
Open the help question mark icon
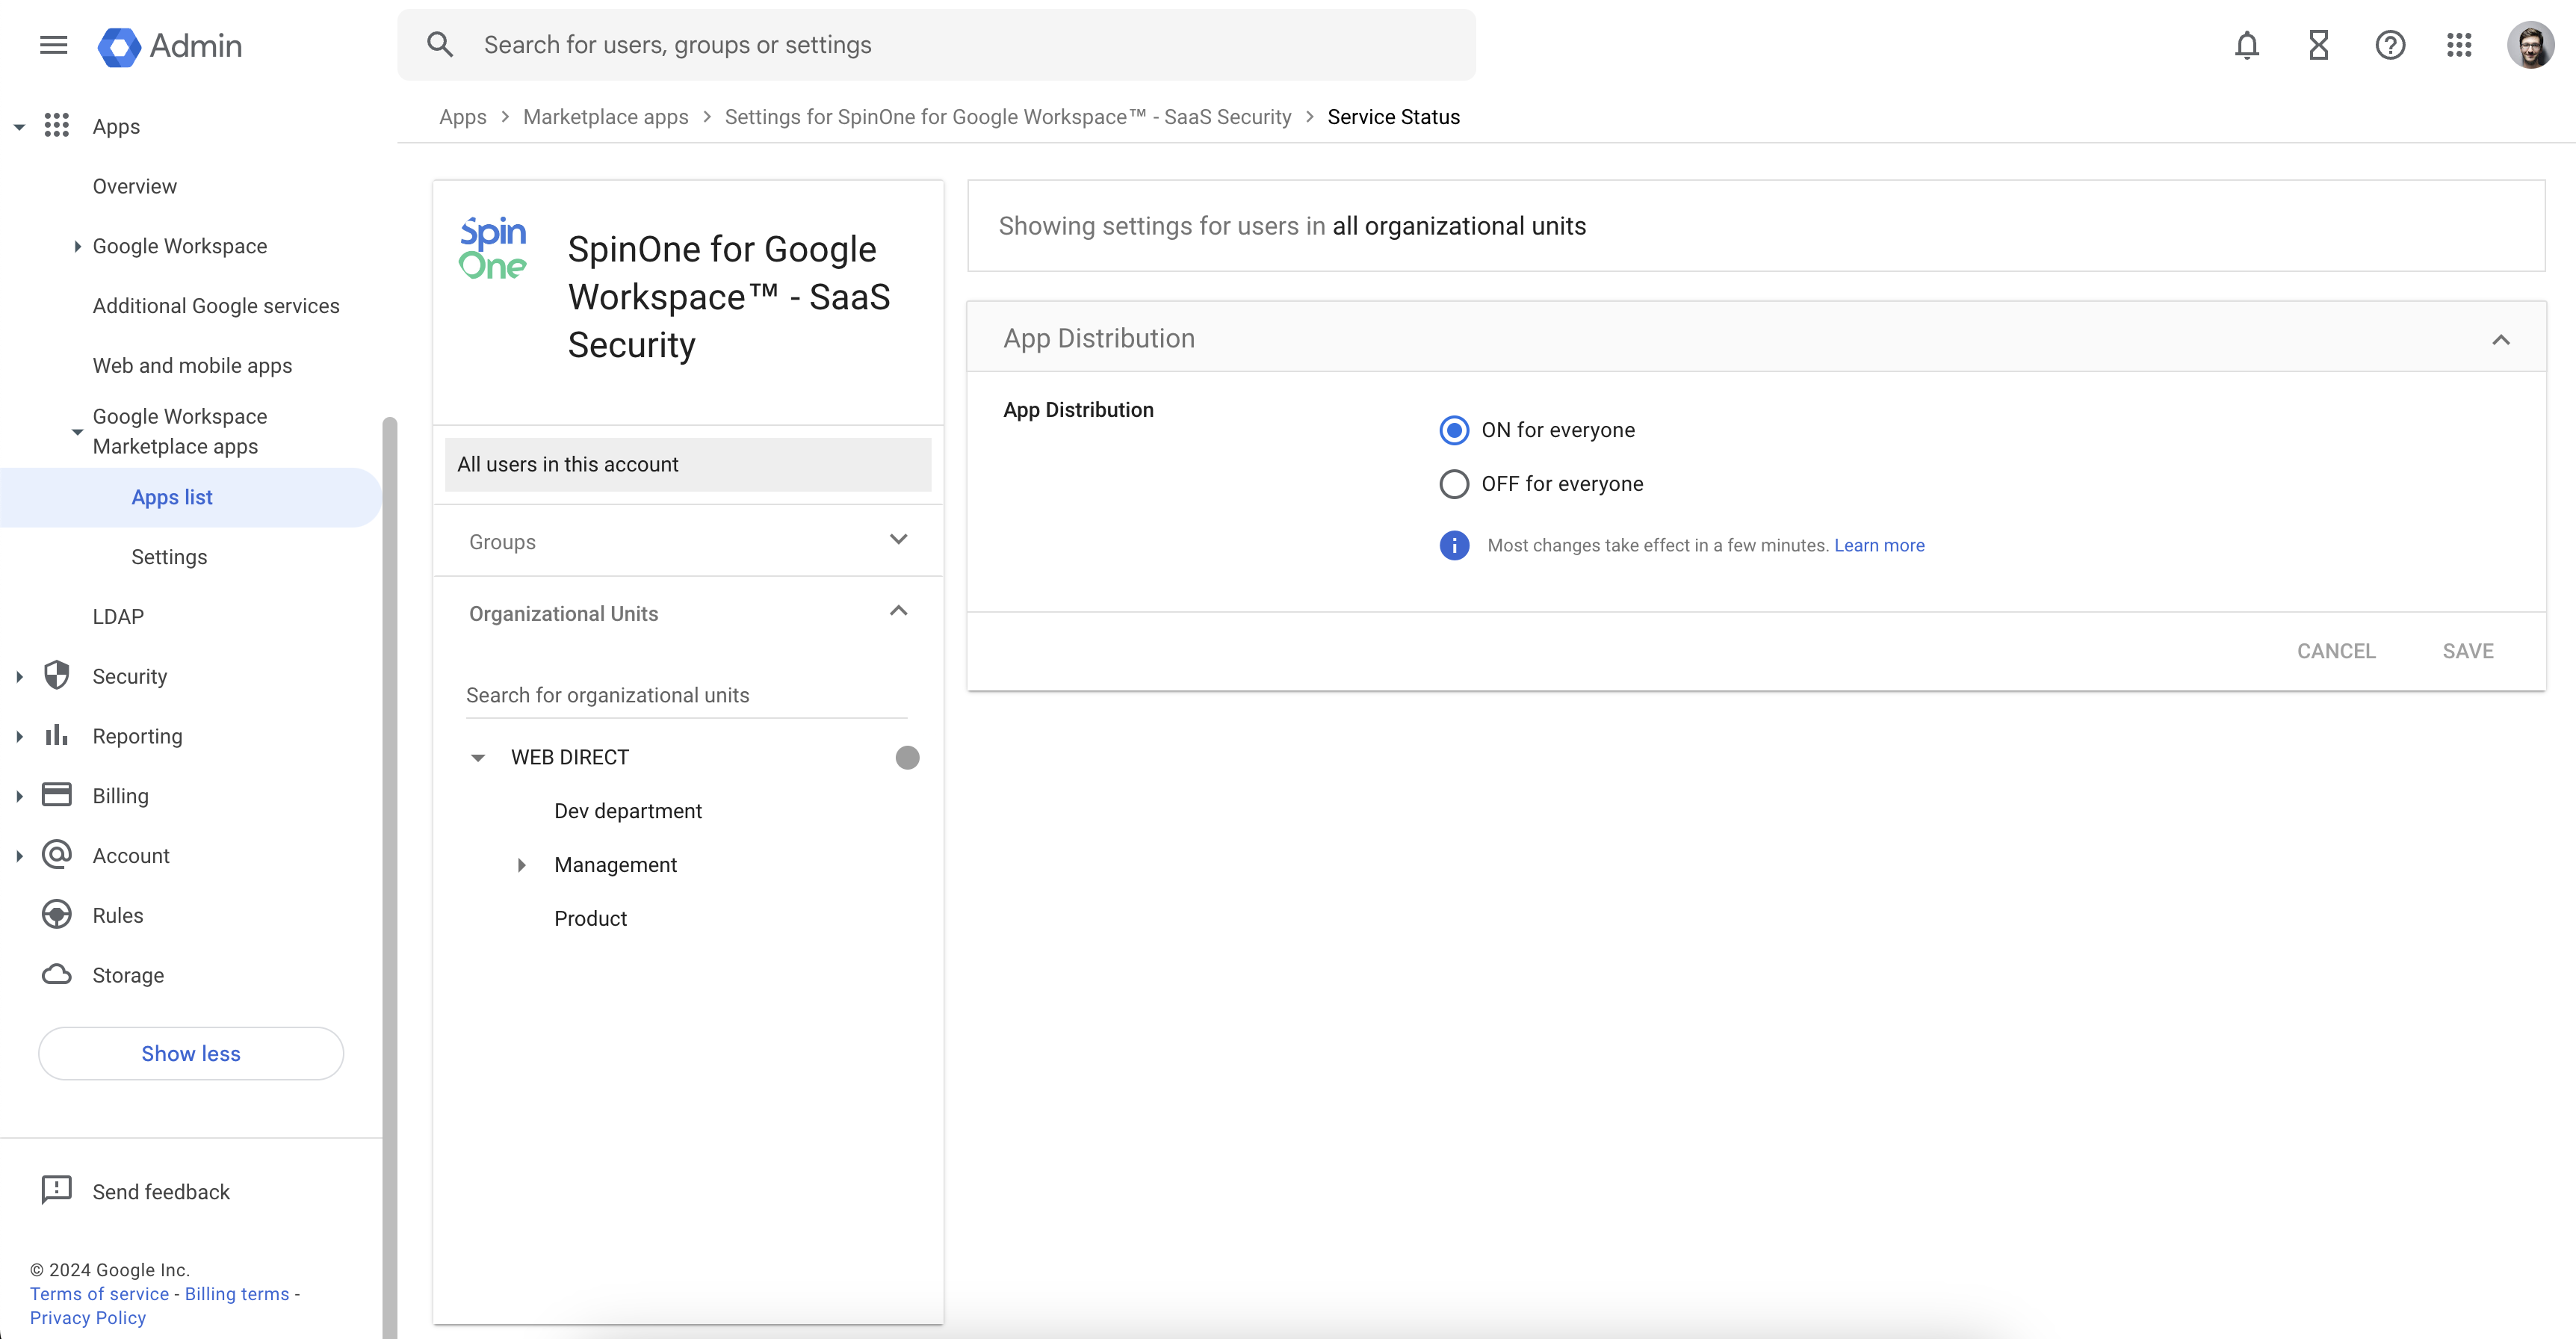click(2390, 45)
